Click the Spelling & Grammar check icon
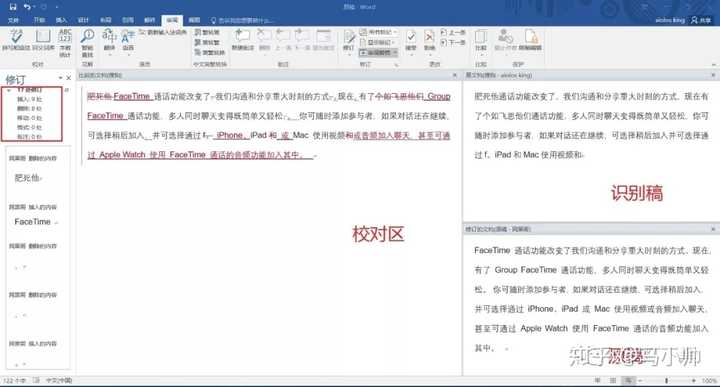The width and height of the screenshot is (720, 387). [16, 39]
